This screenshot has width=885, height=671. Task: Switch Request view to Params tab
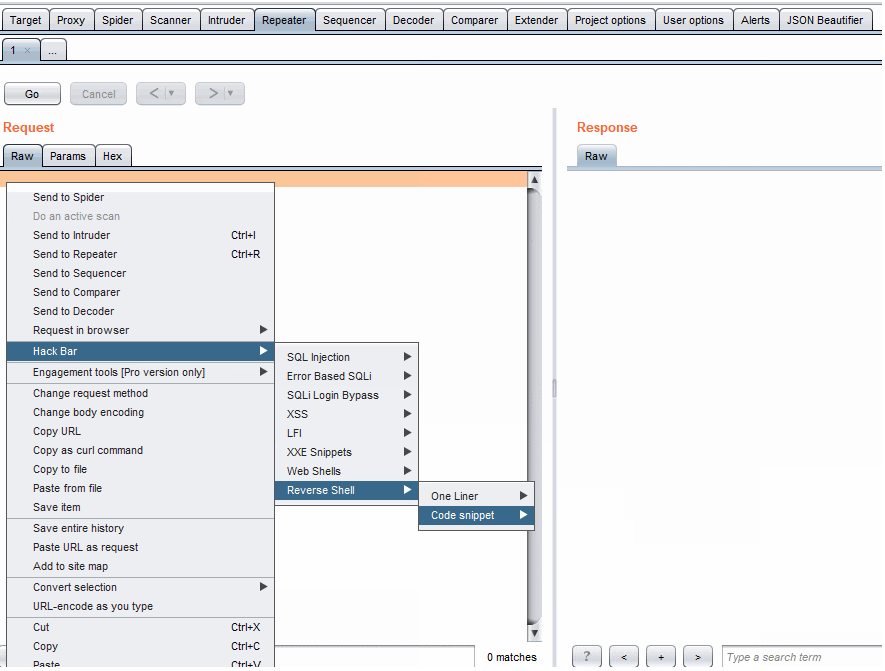tap(68, 156)
